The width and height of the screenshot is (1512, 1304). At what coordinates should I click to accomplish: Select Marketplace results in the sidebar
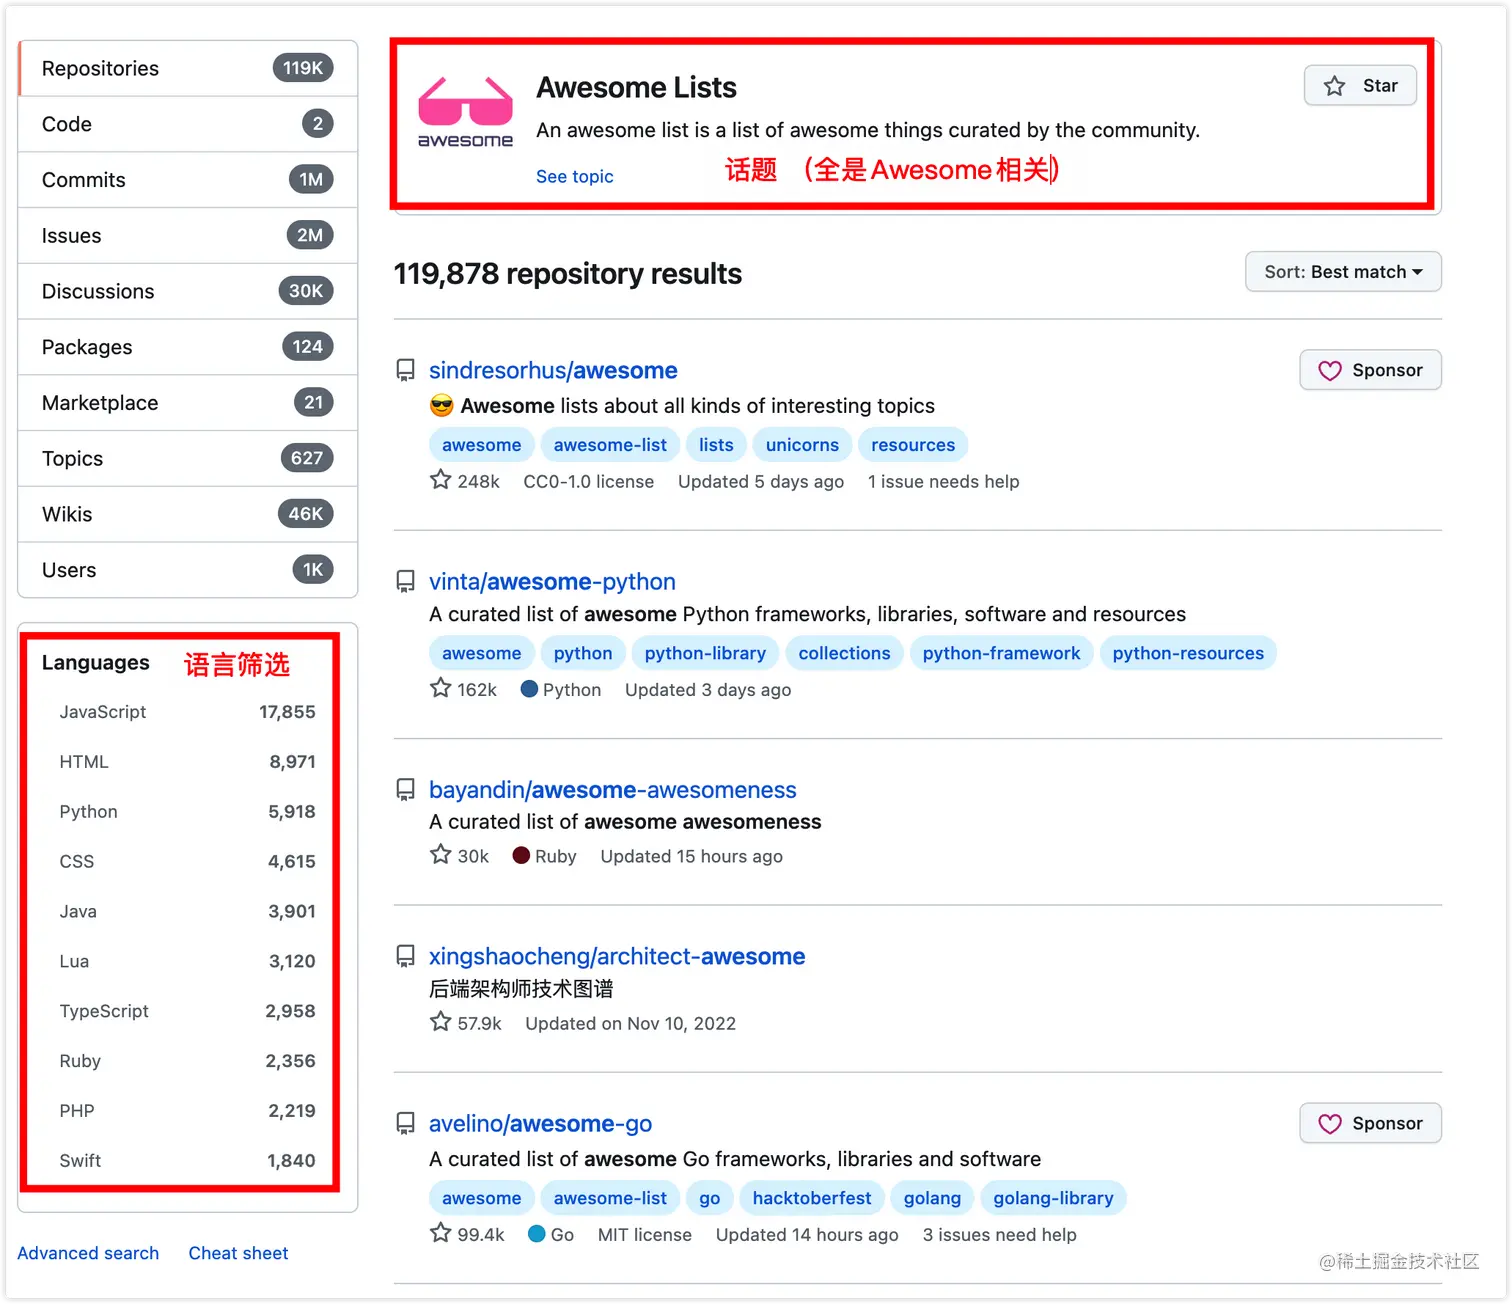tap(188, 403)
